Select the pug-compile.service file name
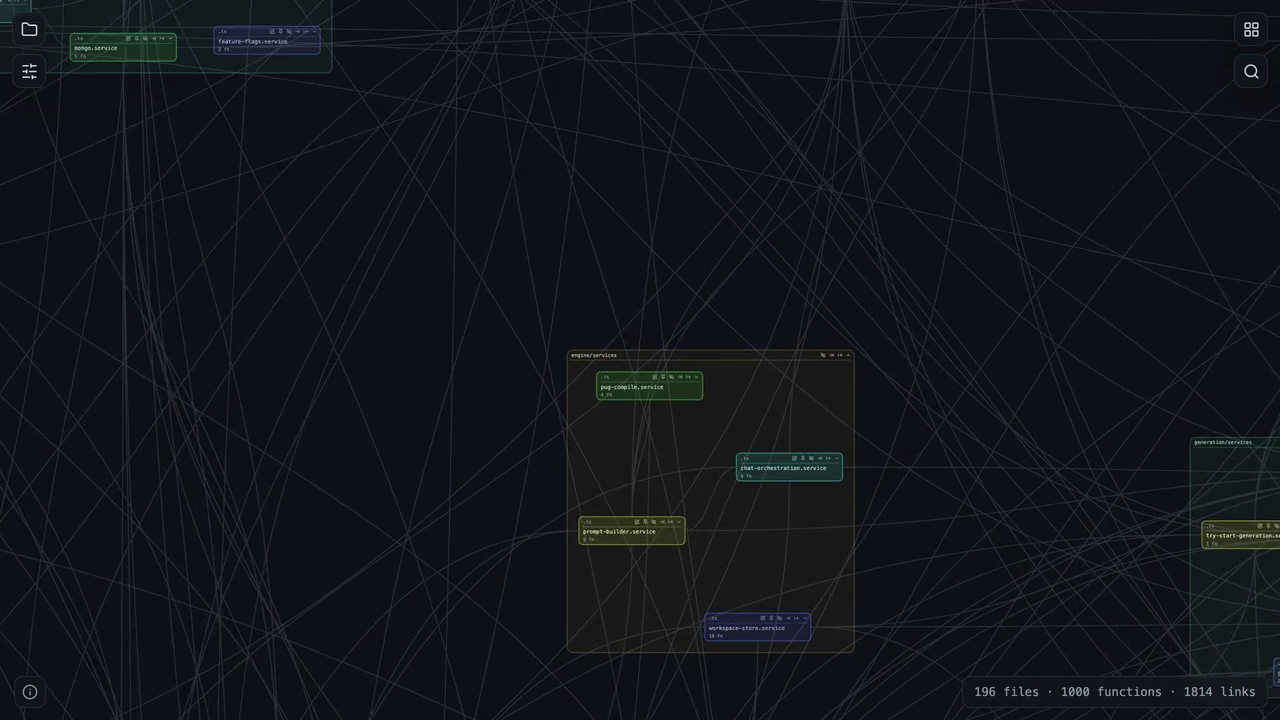Viewport: 1280px width, 720px height. pyautogui.click(x=632, y=387)
